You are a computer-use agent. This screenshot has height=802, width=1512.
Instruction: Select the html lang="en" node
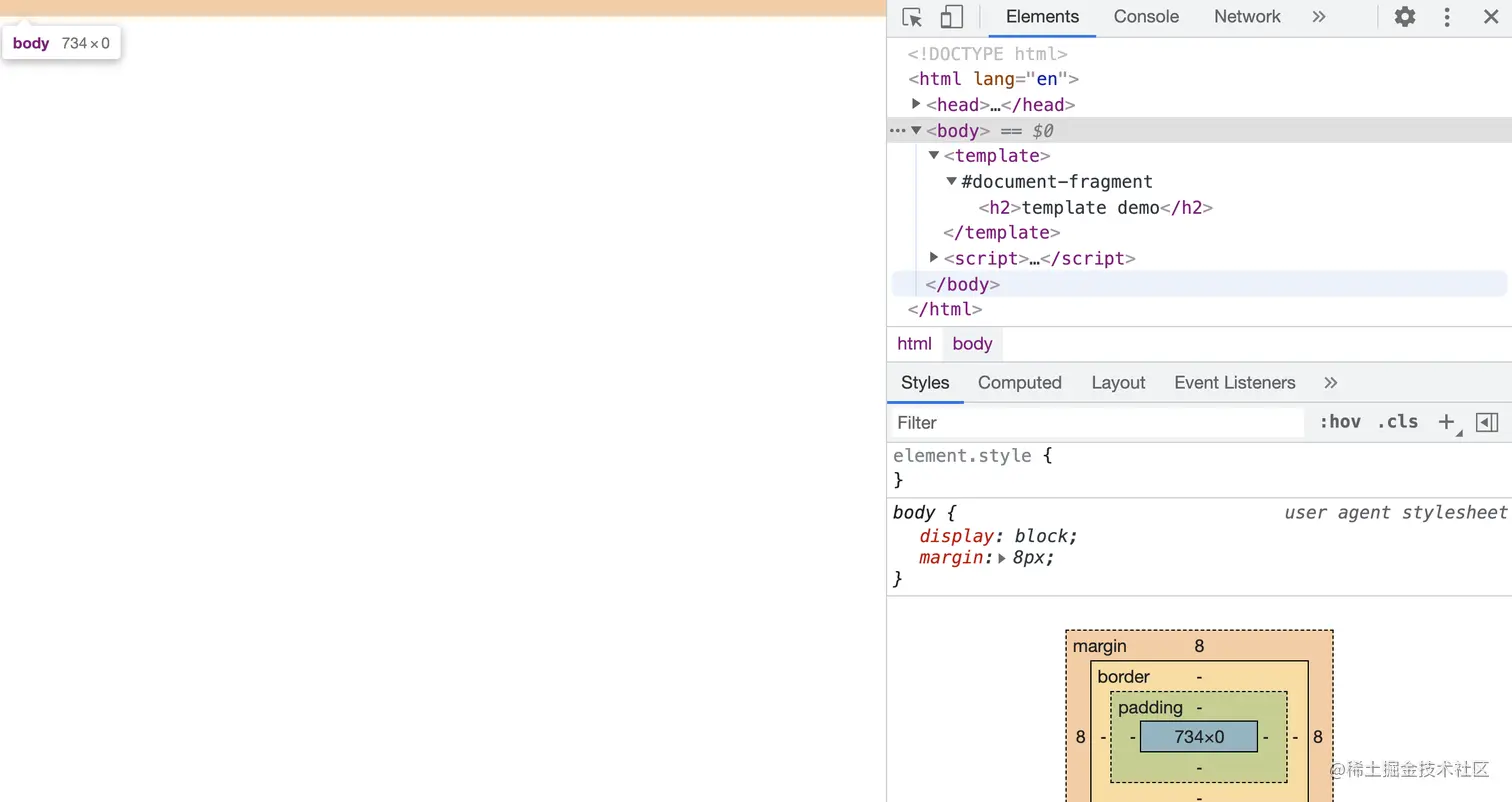993,79
